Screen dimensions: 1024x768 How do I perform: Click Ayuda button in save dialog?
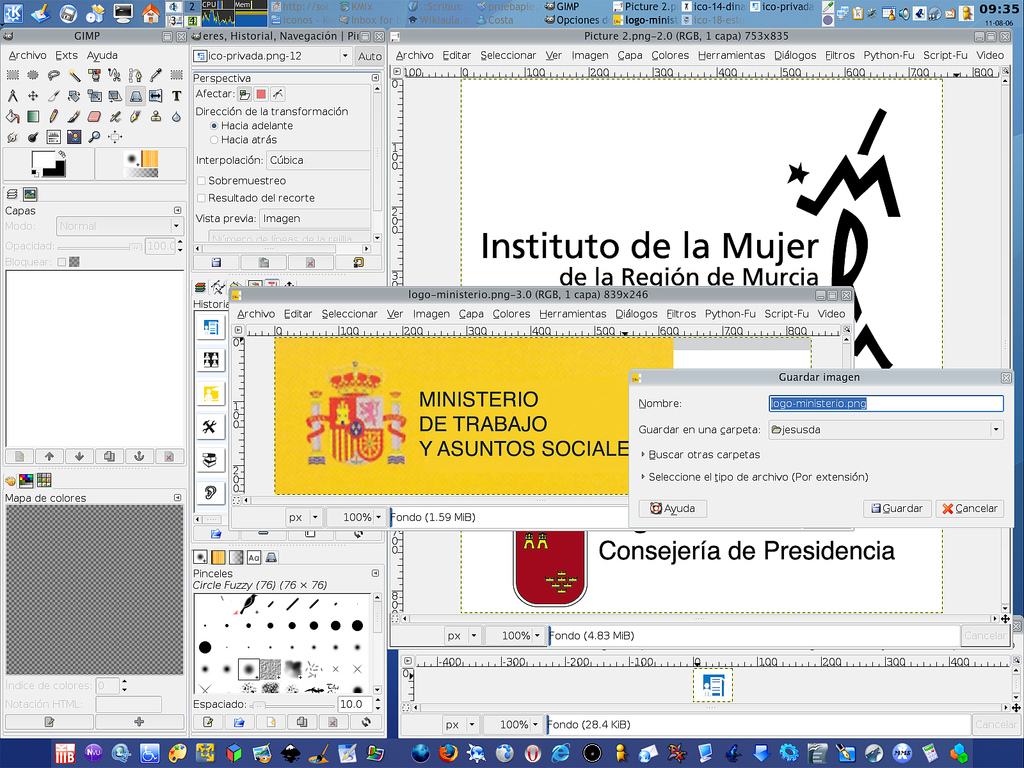tap(672, 508)
